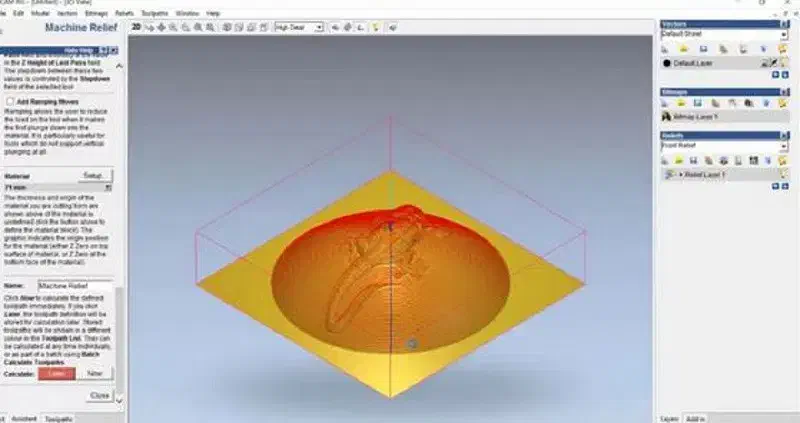
Task: Collapse the Vectors panel header
Action: (x=784, y=24)
